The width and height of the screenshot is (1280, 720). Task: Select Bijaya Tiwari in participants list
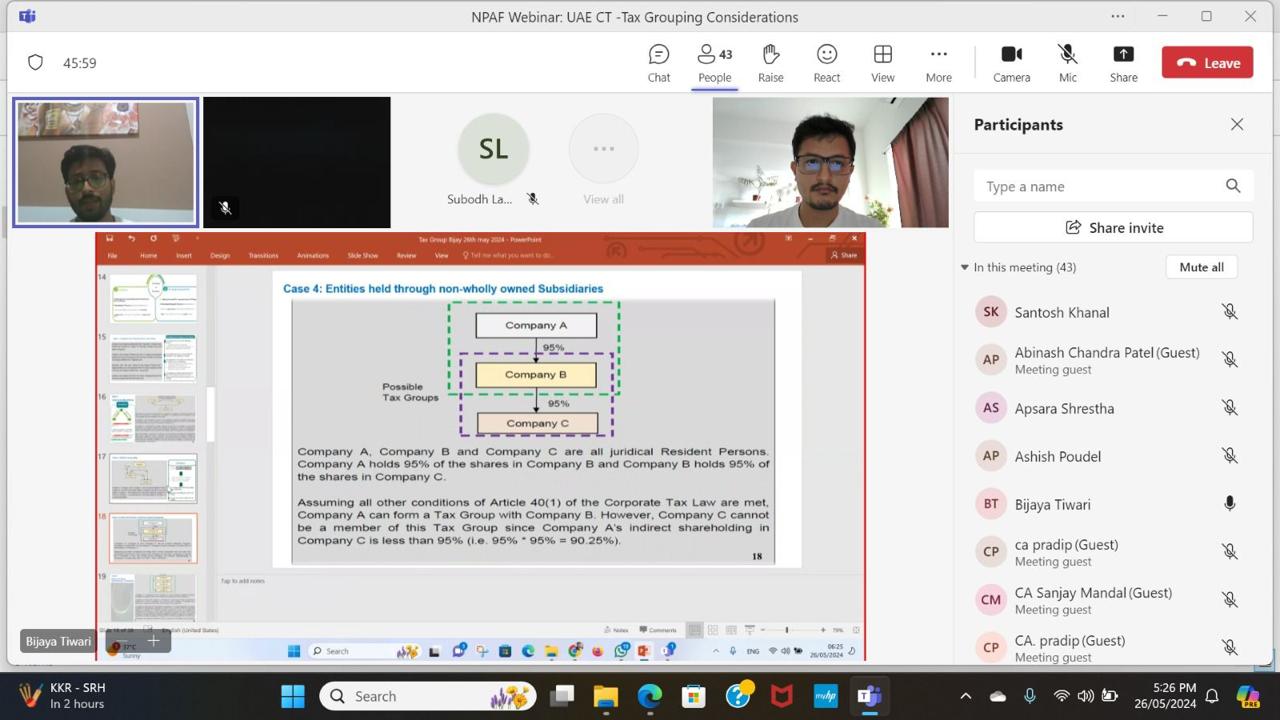coord(1052,504)
